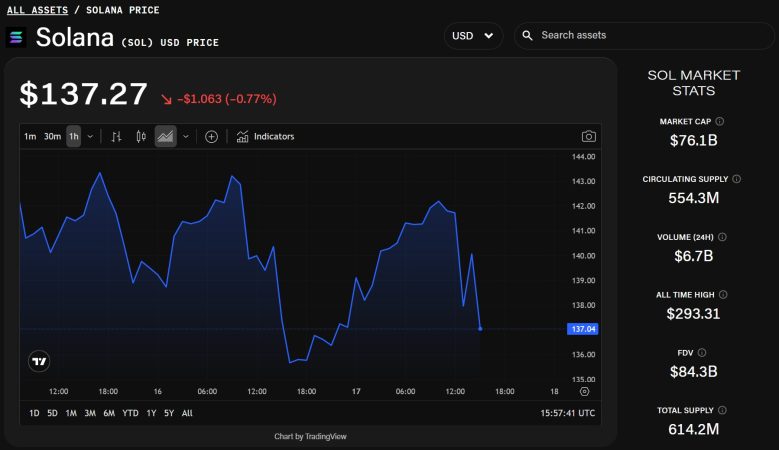The image size is (779, 450).
Task: Expand the time interval dropdown arrow
Action: coord(90,136)
